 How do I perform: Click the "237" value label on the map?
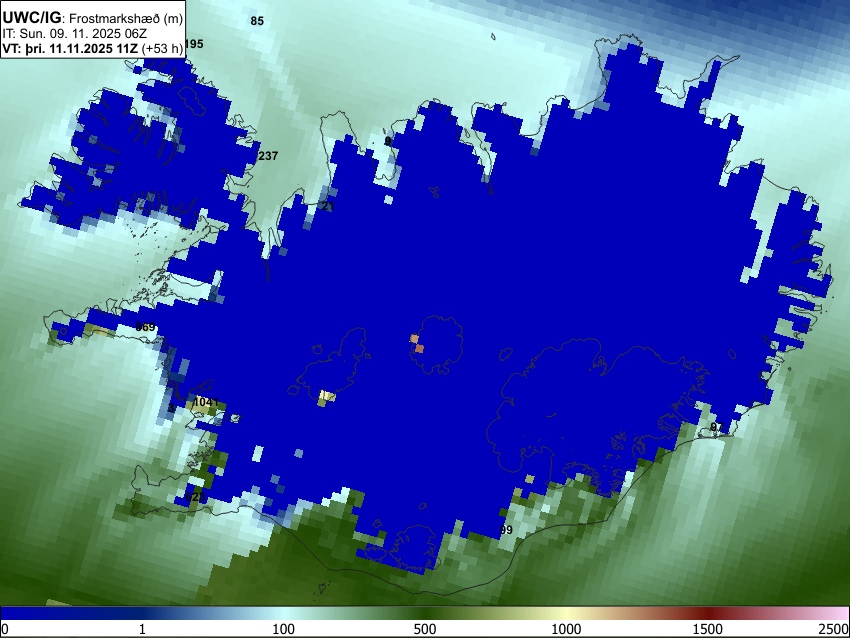tap(268, 156)
